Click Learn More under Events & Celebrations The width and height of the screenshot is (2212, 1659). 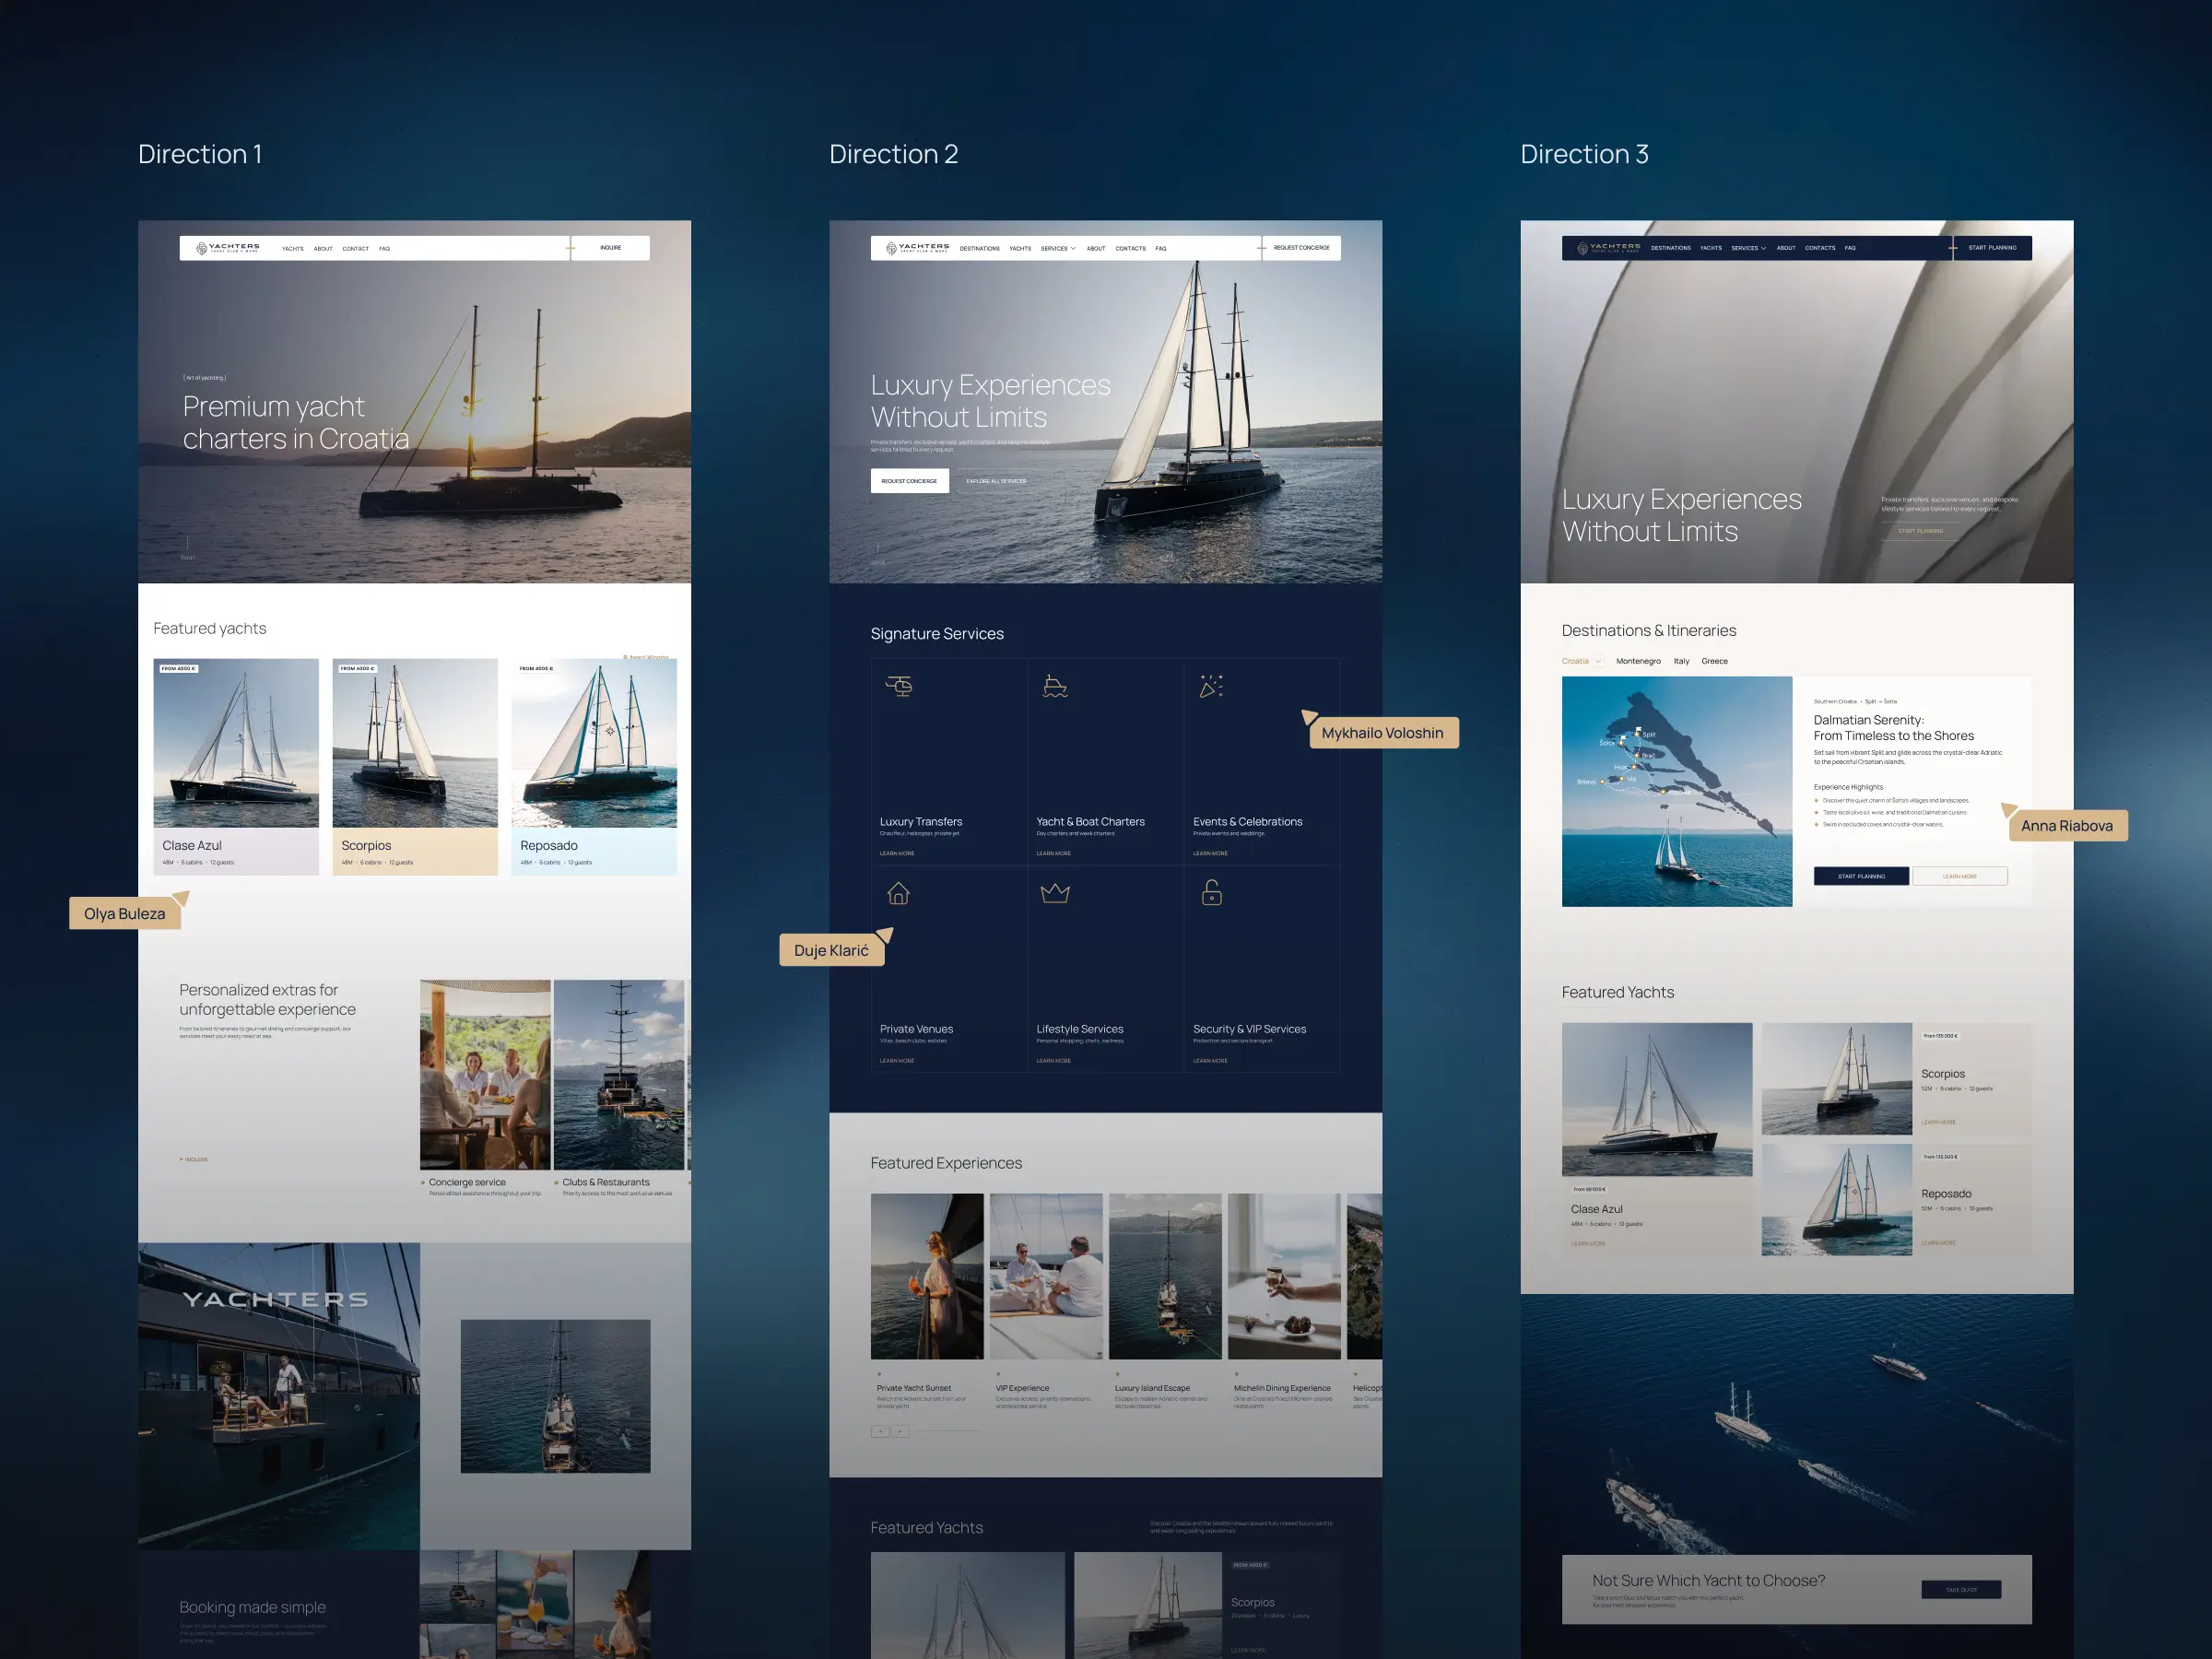click(1210, 853)
